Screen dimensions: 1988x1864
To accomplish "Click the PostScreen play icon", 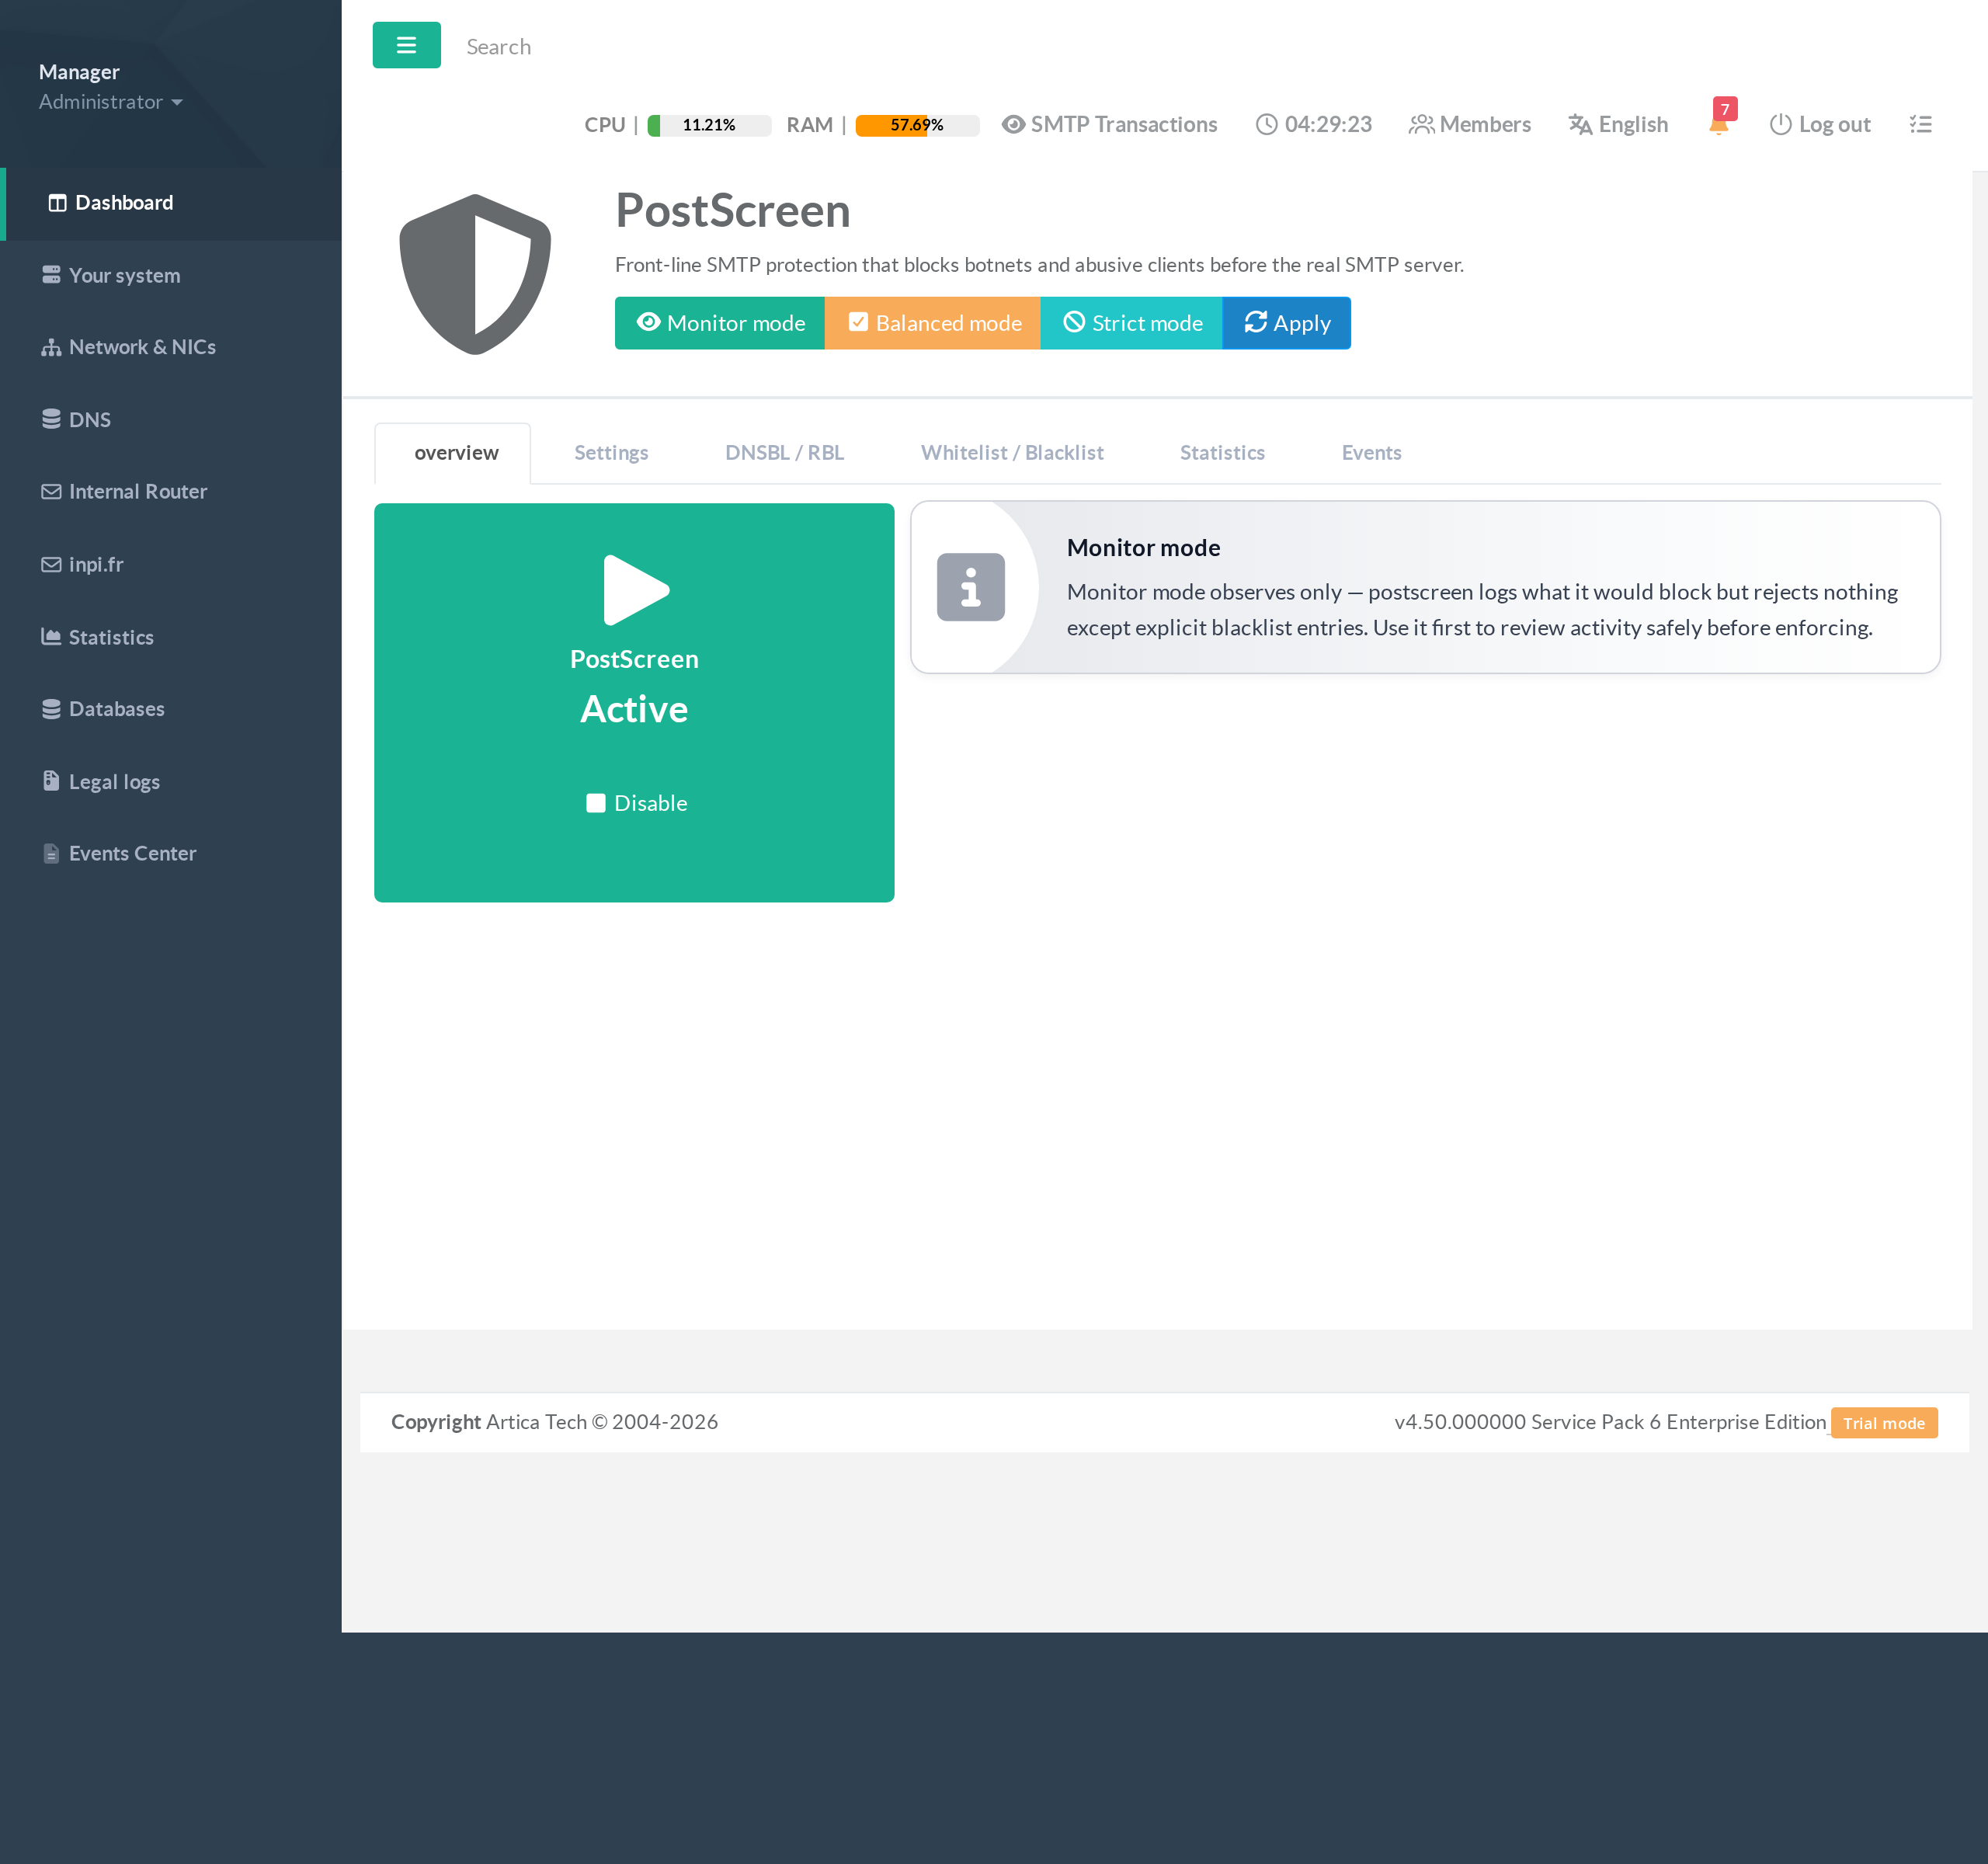I will 636,590.
